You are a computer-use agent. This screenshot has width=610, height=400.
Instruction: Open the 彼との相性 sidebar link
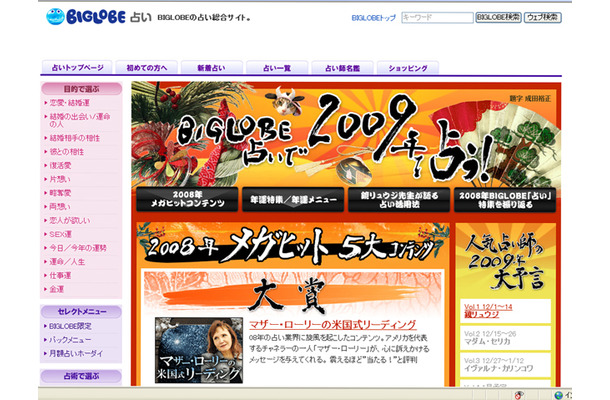pyautogui.click(x=67, y=152)
